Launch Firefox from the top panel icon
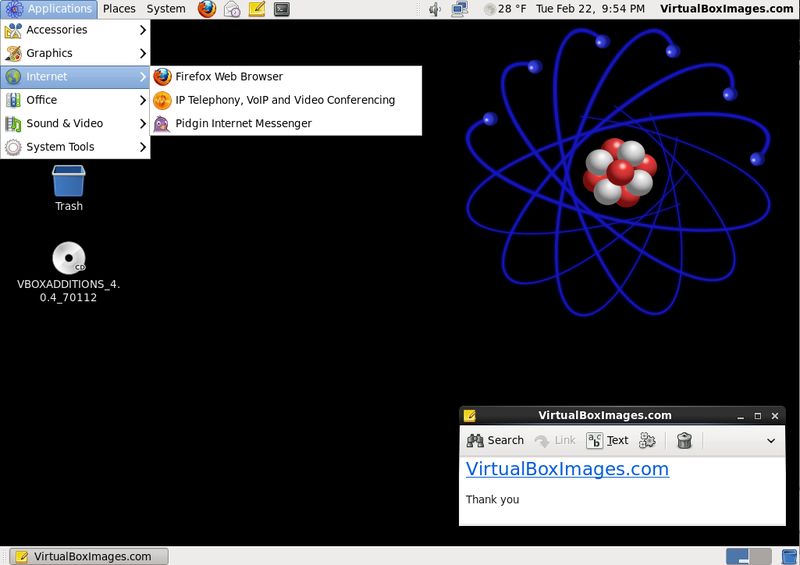The height and width of the screenshot is (565, 800). 207,9
